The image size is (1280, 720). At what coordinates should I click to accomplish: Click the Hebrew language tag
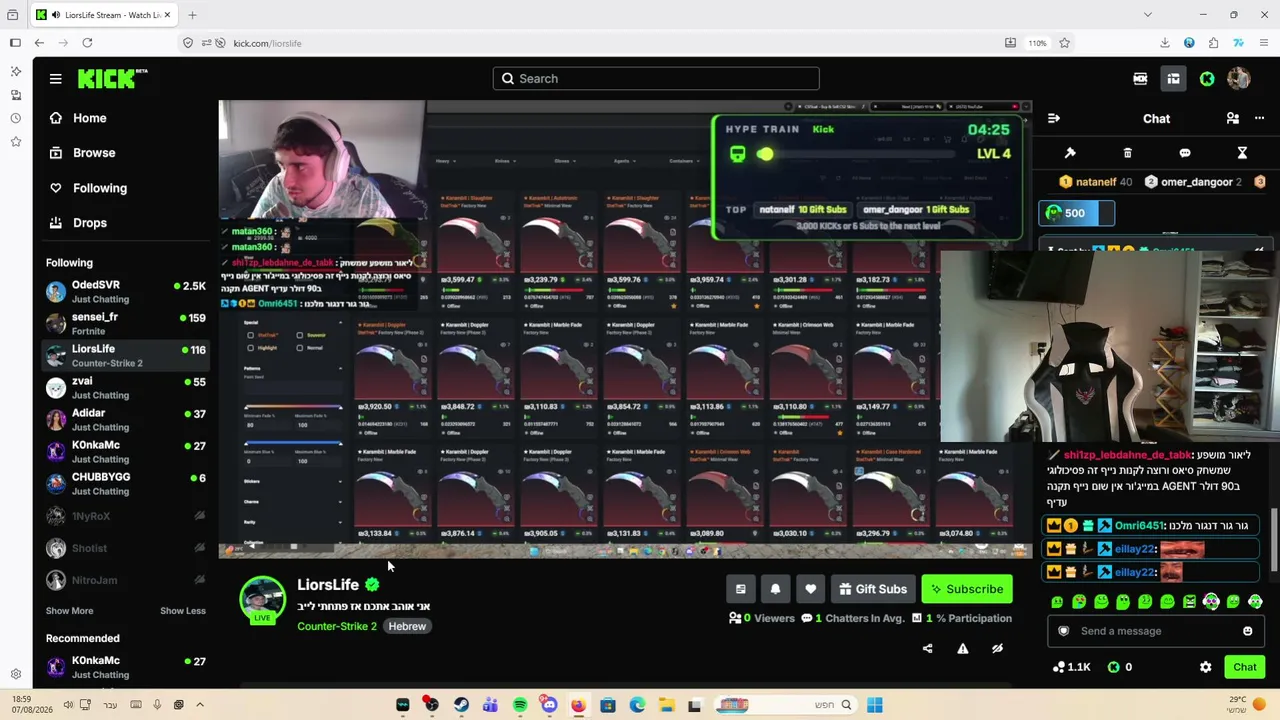coord(407,626)
